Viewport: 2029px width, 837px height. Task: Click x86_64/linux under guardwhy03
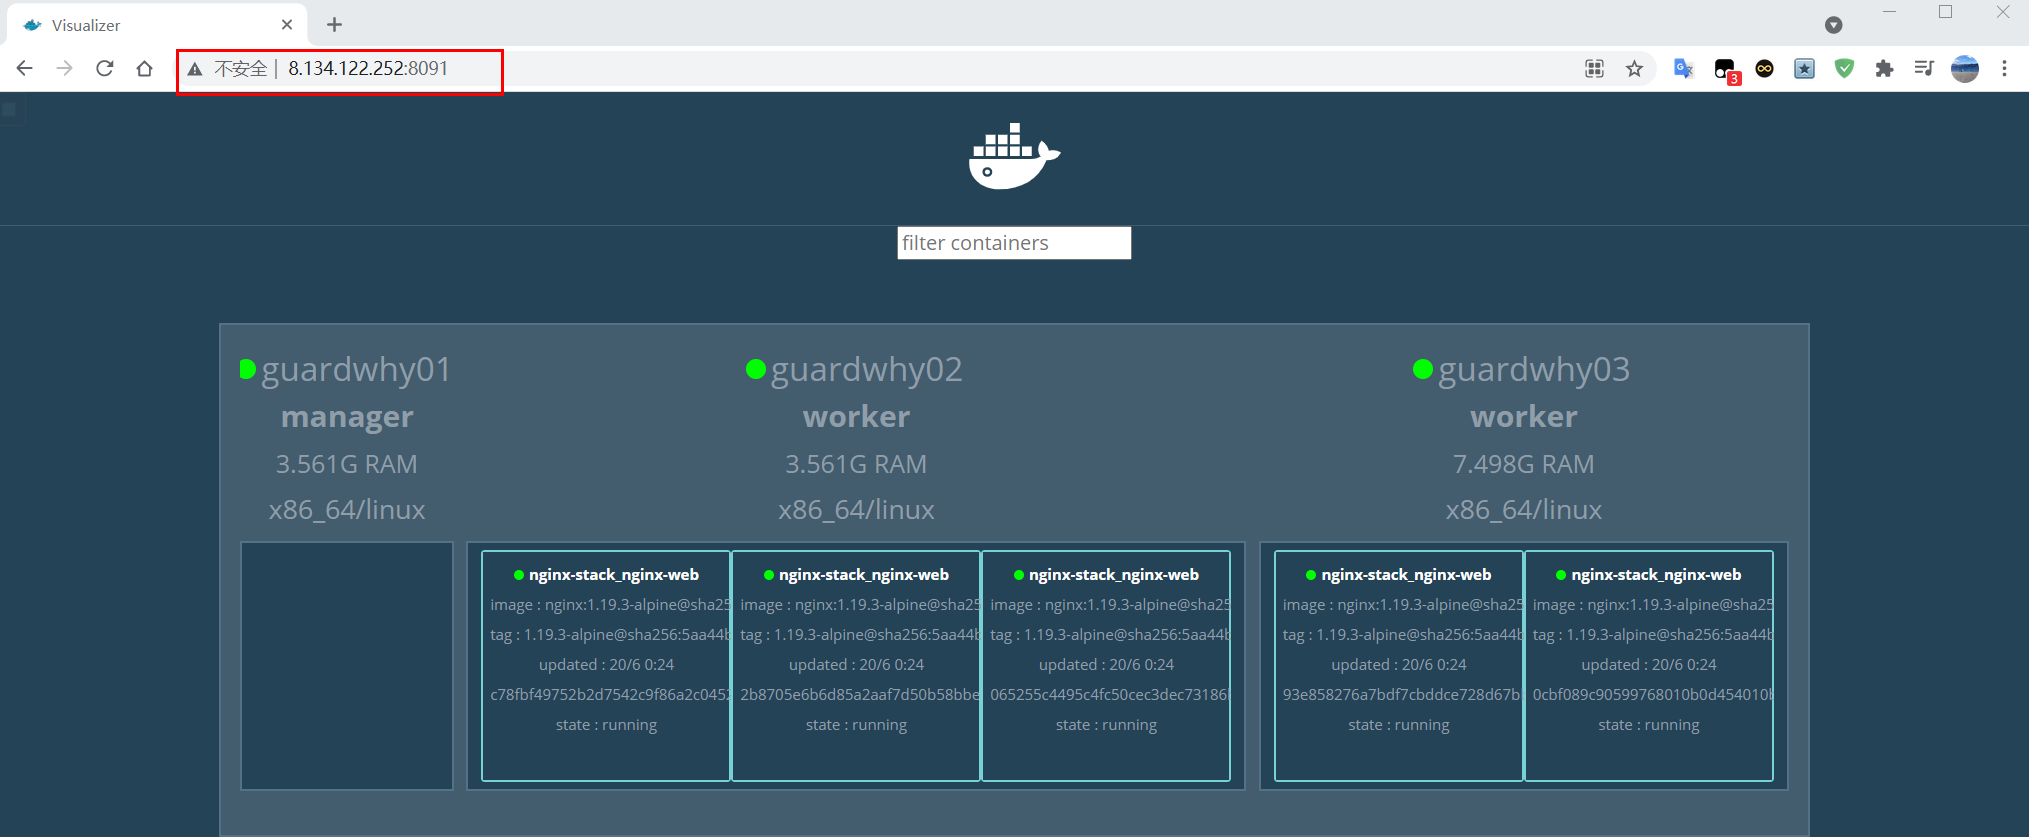click(x=1524, y=510)
